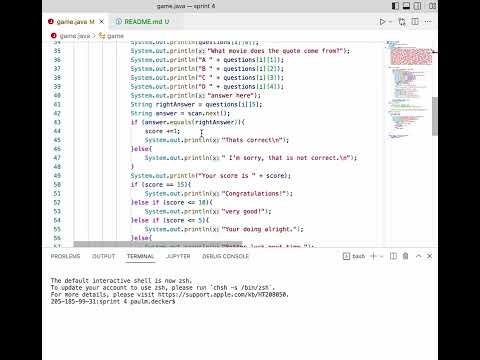The width and height of the screenshot is (480, 360).
Task: Open changes with the compare arrows icon
Action: 402,22
